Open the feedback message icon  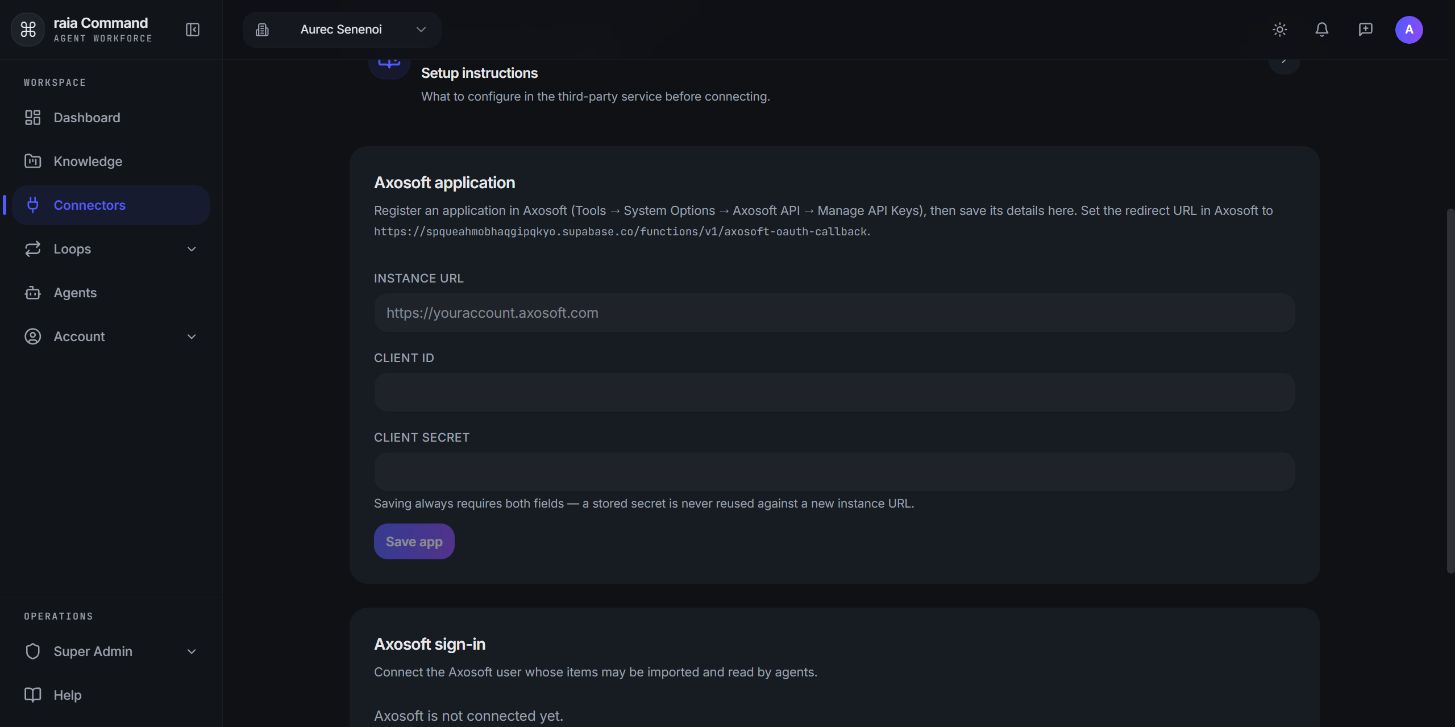tap(1365, 30)
